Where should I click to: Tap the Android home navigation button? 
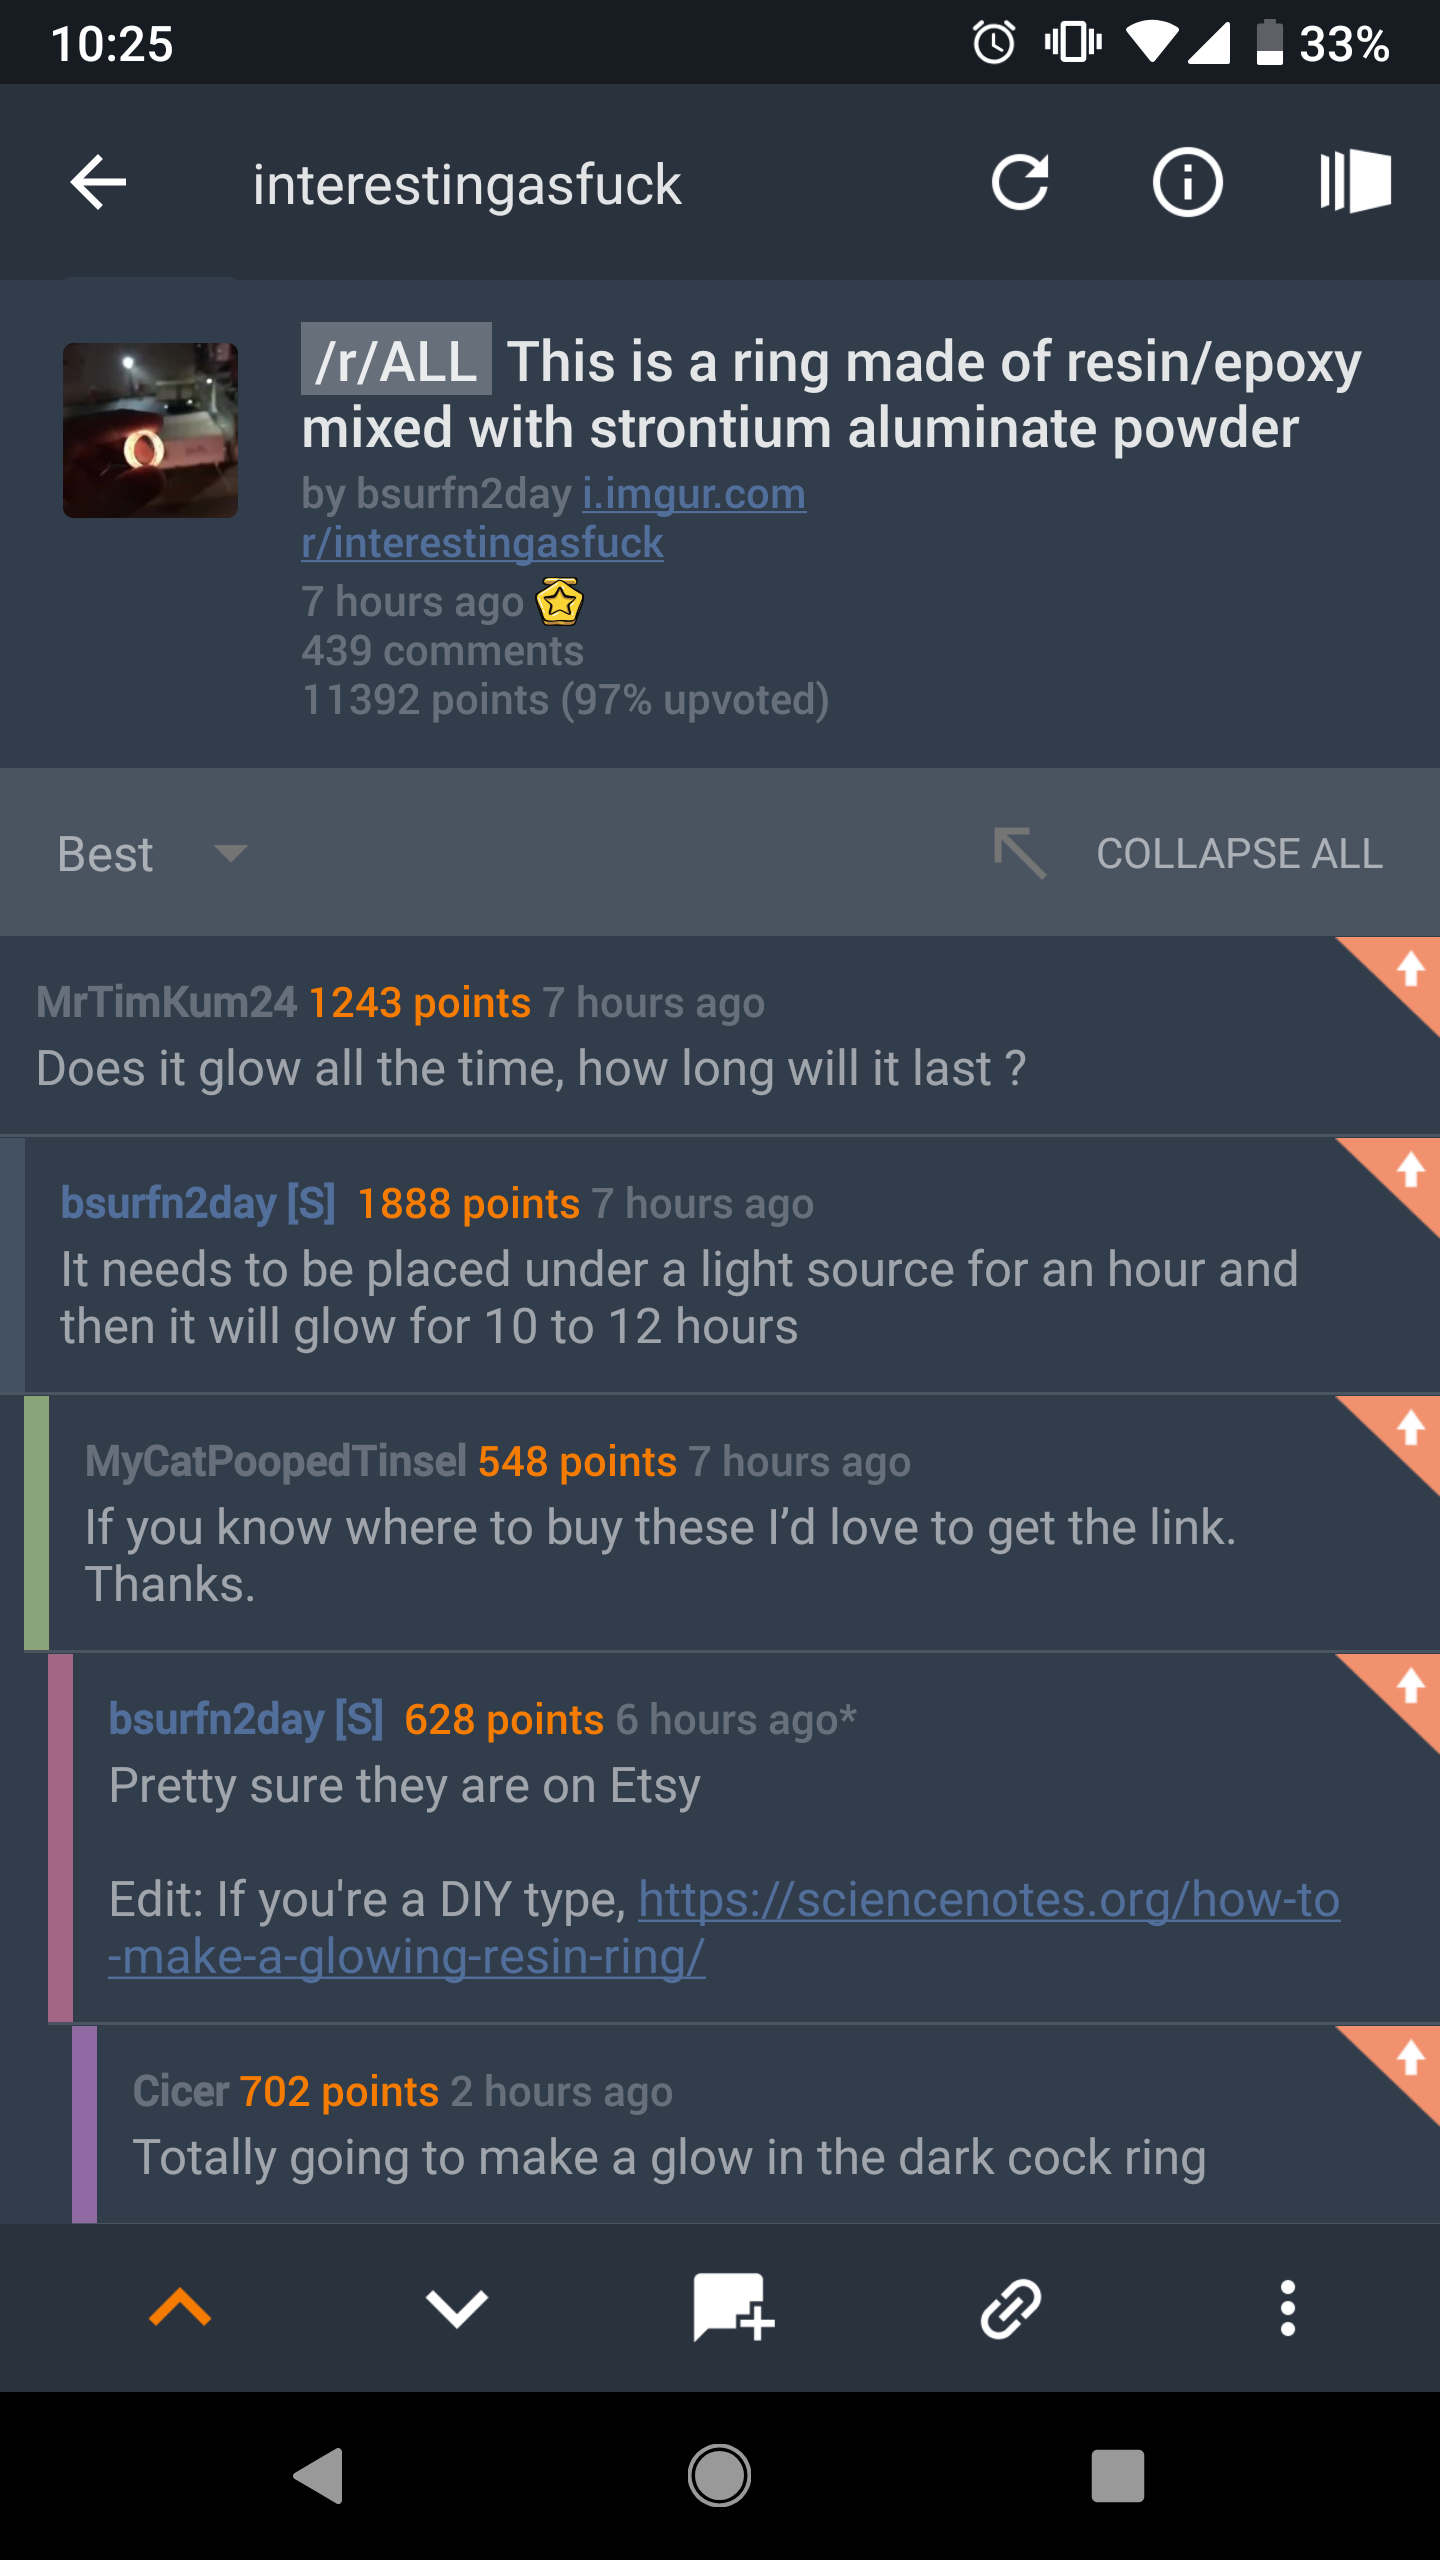pyautogui.click(x=719, y=2476)
